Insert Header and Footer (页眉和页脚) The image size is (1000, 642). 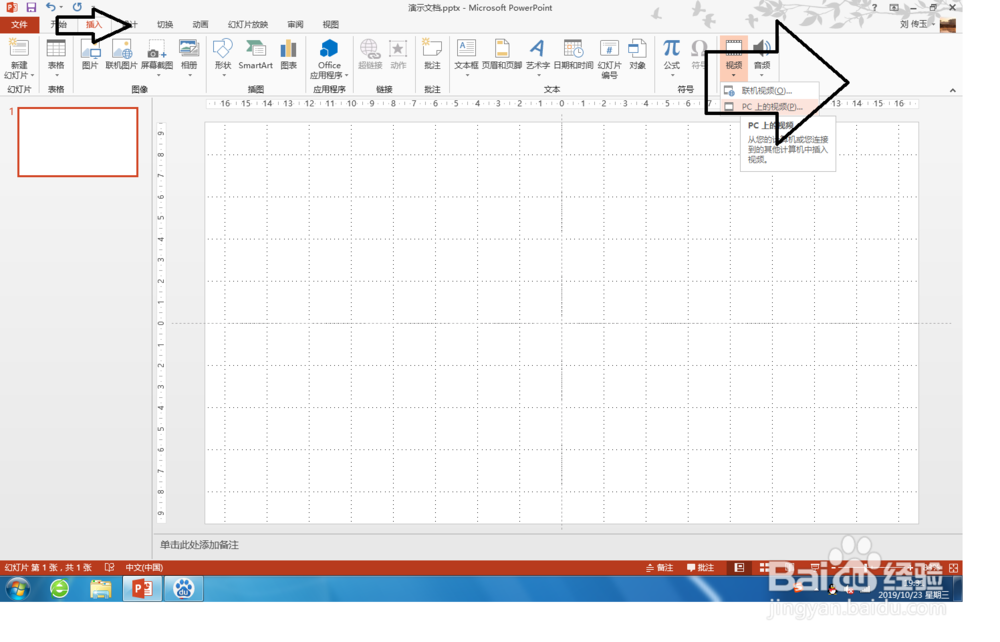(502, 55)
